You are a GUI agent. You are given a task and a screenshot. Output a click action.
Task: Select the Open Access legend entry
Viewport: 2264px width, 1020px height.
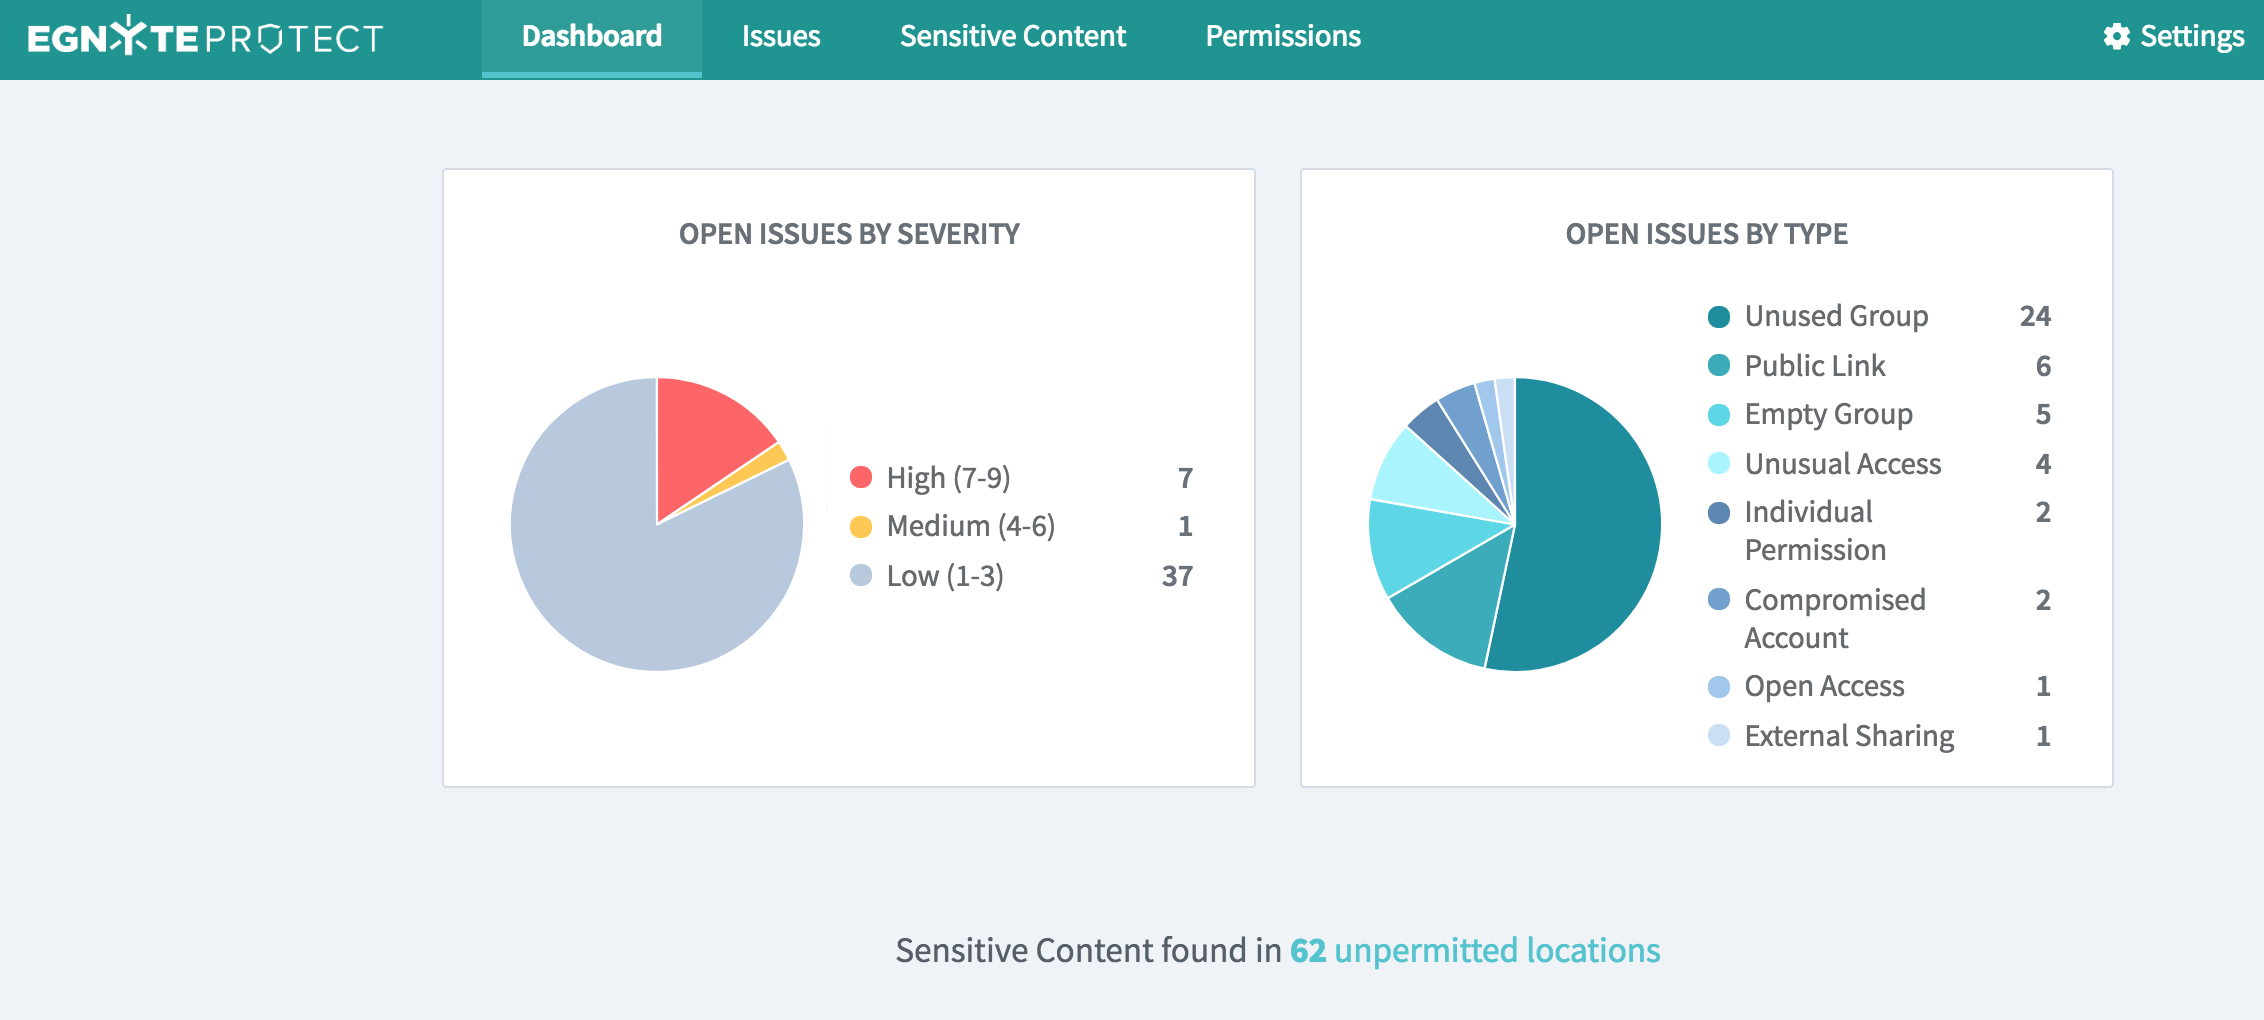point(1824,686)
